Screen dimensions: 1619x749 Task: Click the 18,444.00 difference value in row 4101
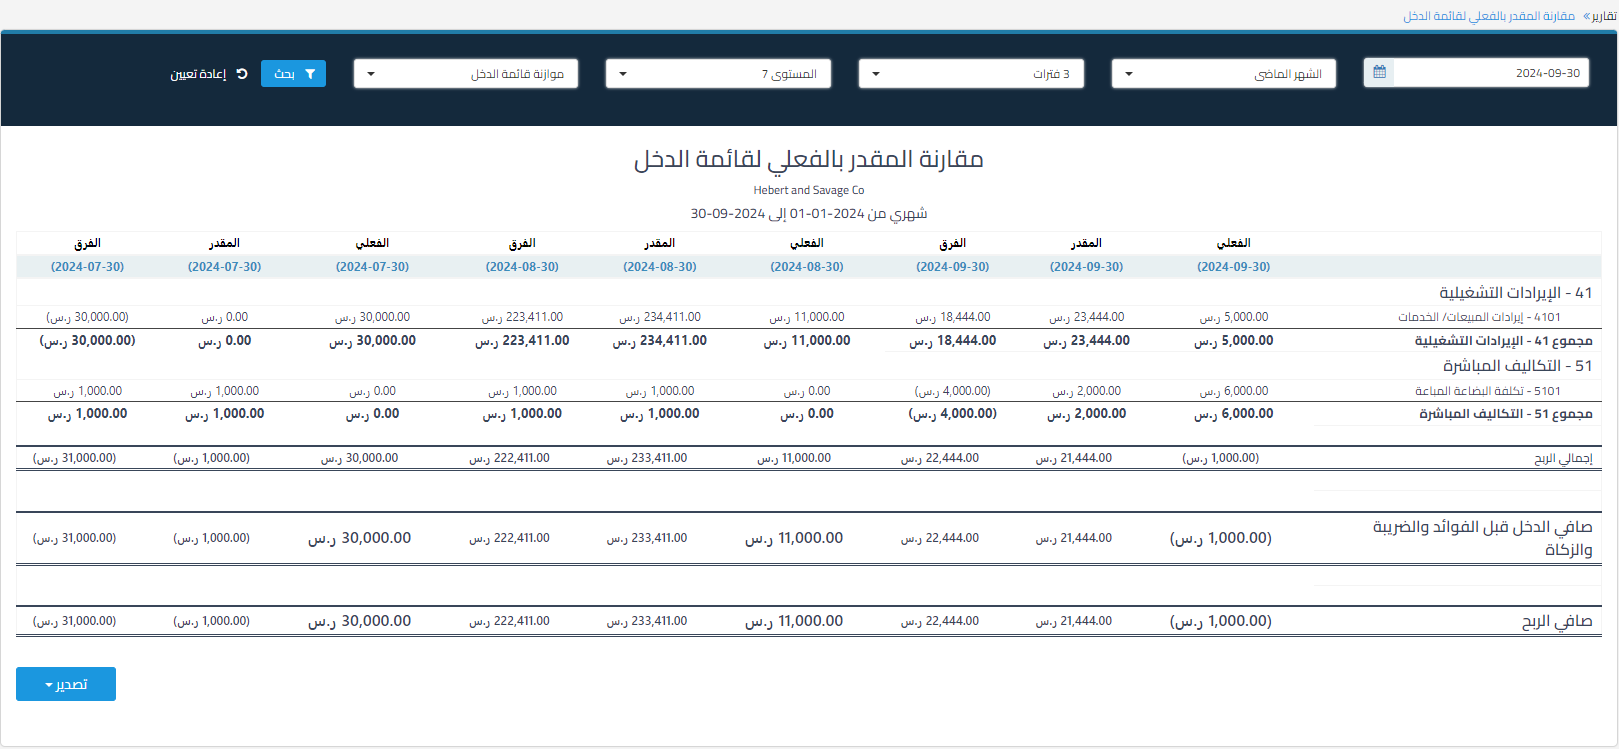(x=953, y=317)
